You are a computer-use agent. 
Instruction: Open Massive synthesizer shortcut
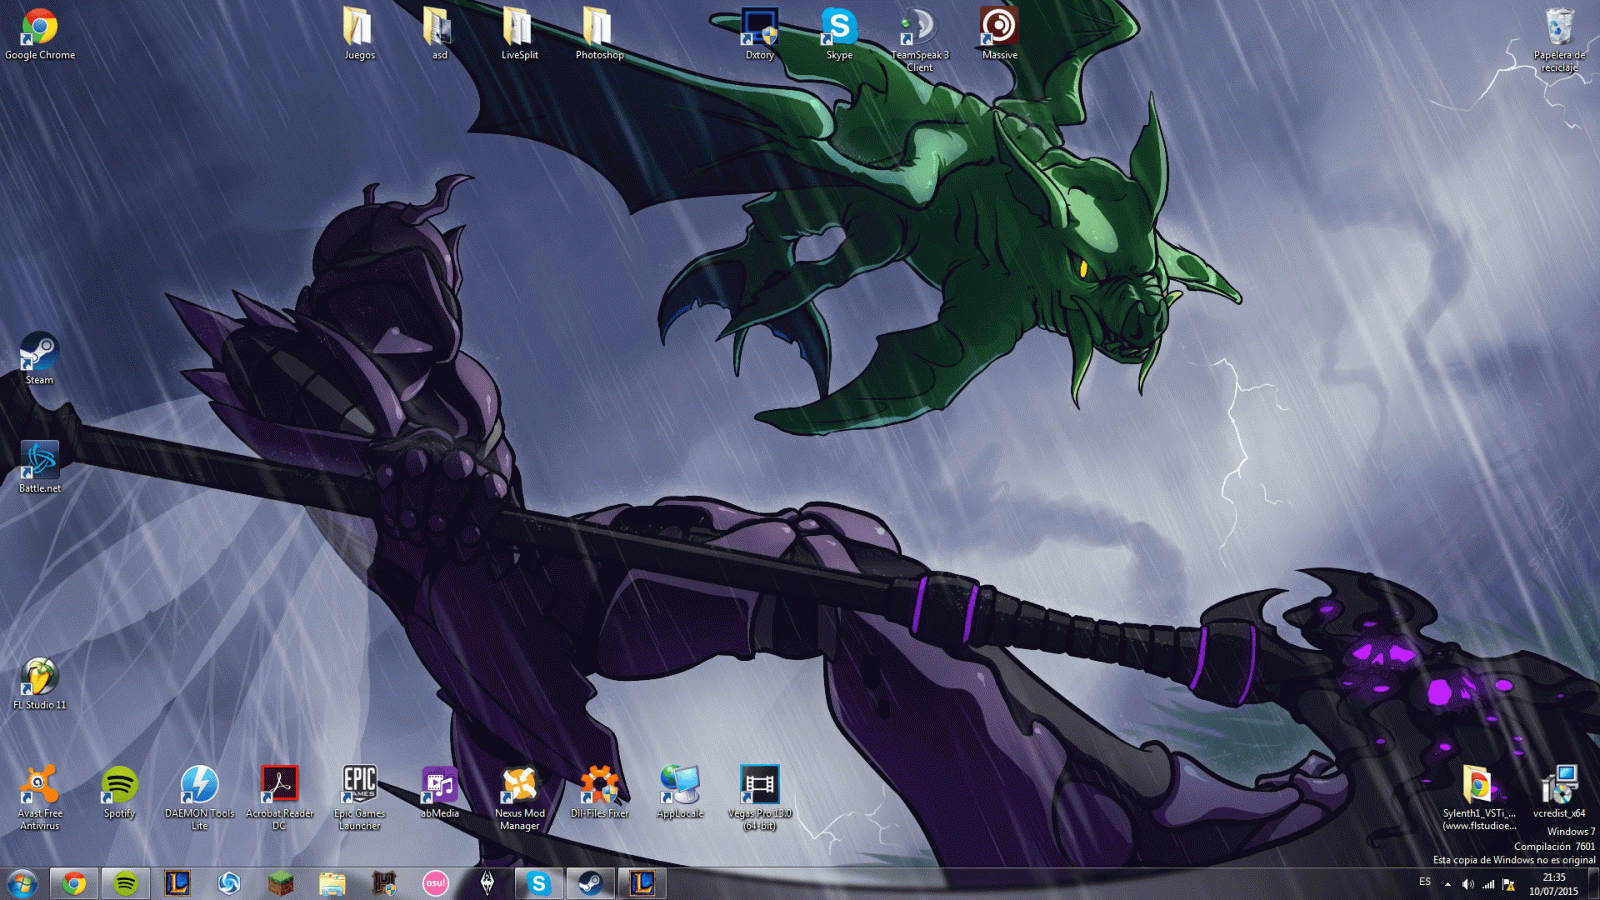click(x=998, y=25)
